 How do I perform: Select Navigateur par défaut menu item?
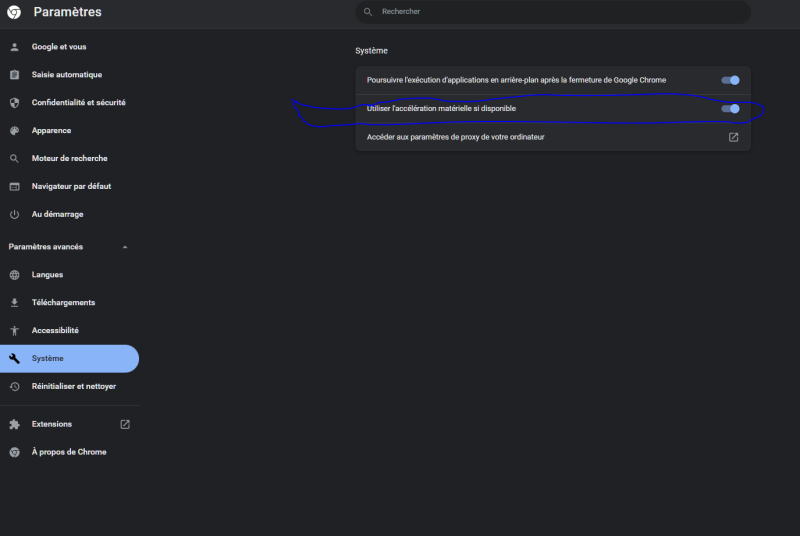click(x=69, y=187)
